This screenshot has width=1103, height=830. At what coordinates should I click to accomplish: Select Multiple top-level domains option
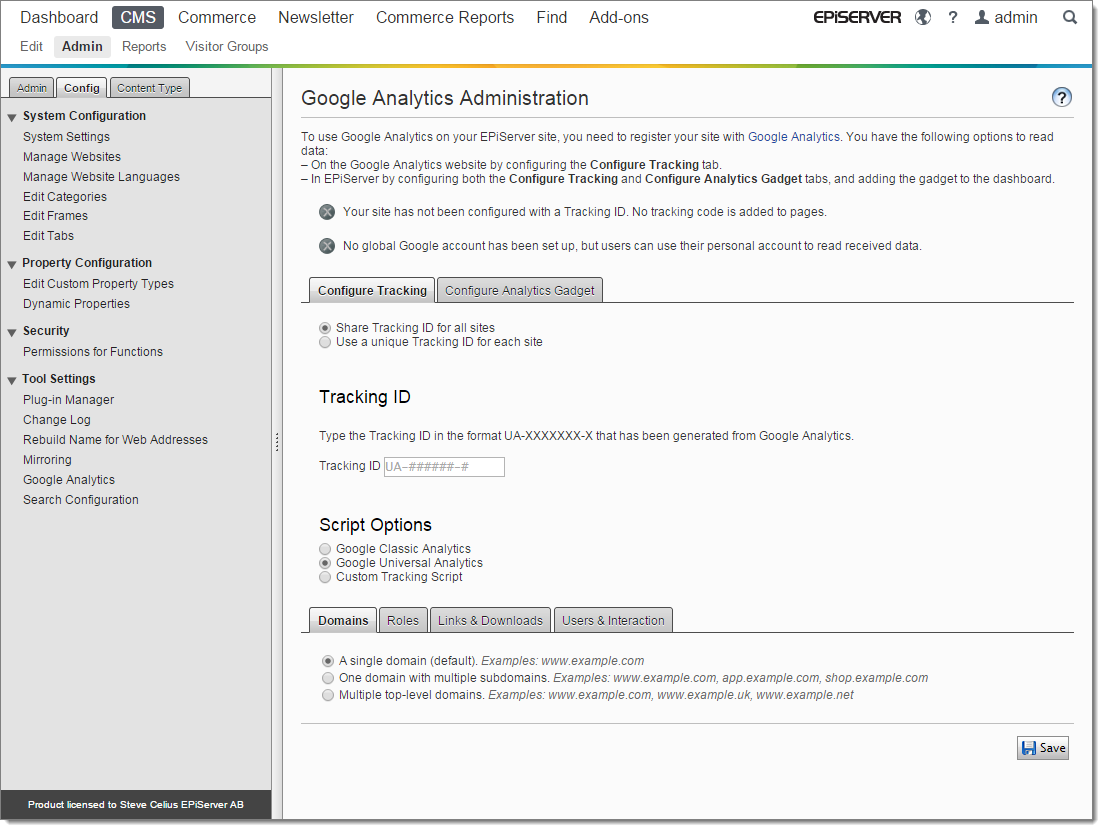coord(328,694)
